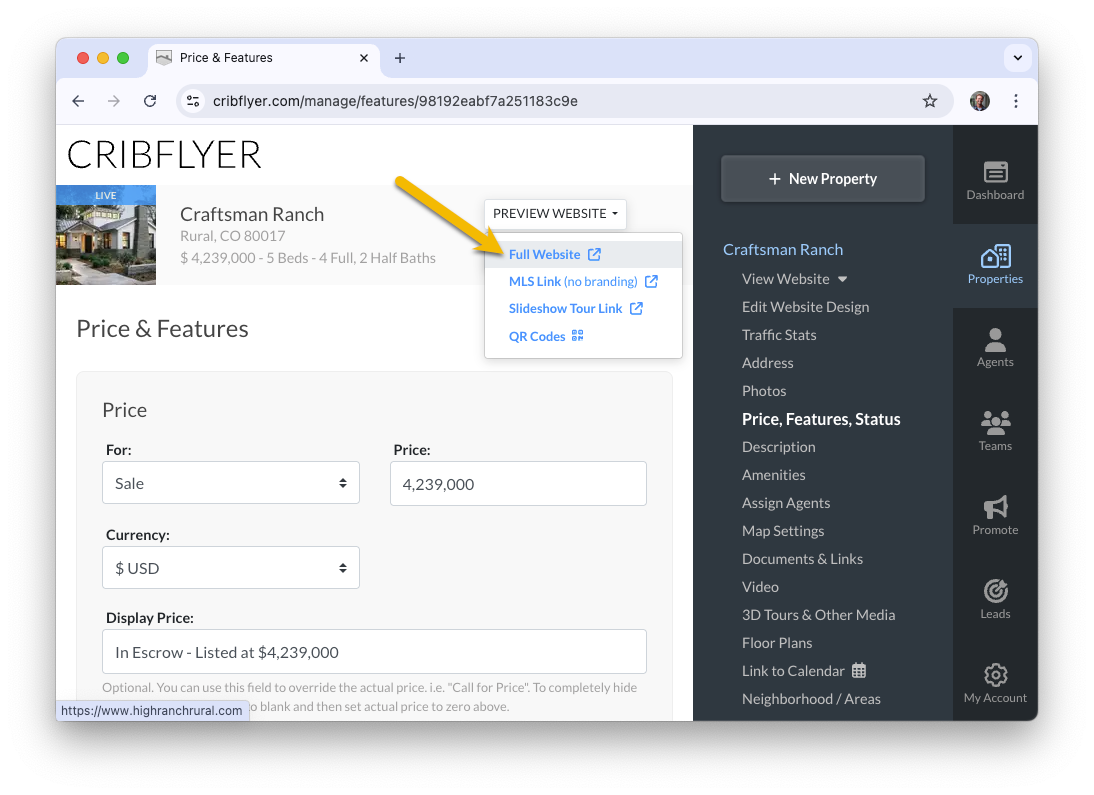Open Address in sidebar
Viewport: 1094px width, 795px height.
[x=767, y=363]
